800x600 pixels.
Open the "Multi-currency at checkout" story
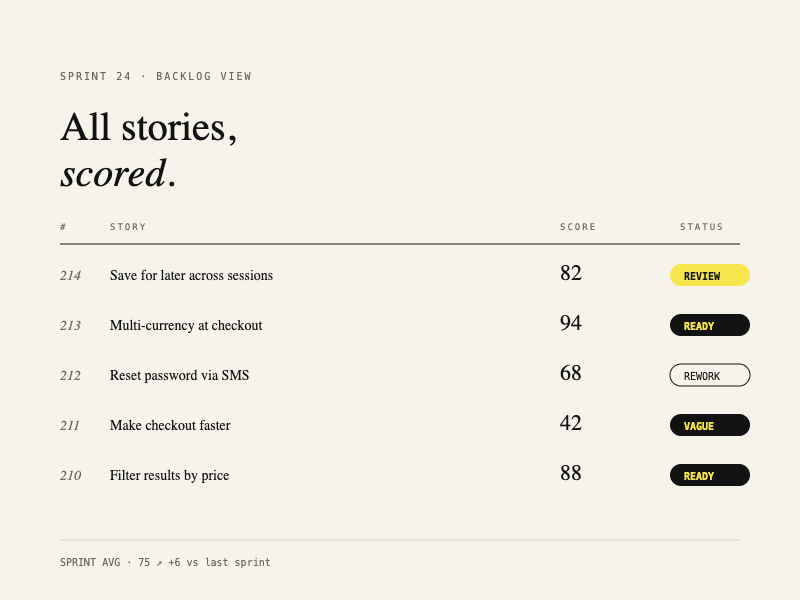point(186,325)
